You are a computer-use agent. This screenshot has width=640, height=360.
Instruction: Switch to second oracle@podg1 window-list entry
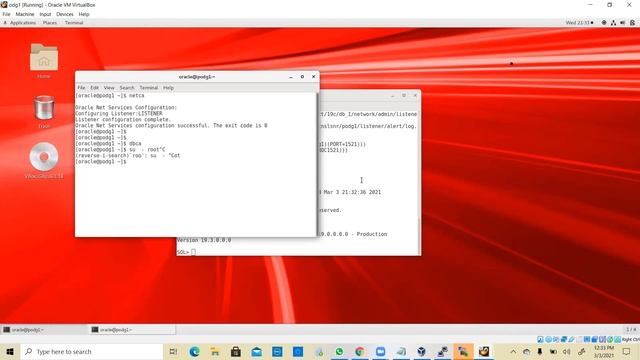(x=132, y=329)
